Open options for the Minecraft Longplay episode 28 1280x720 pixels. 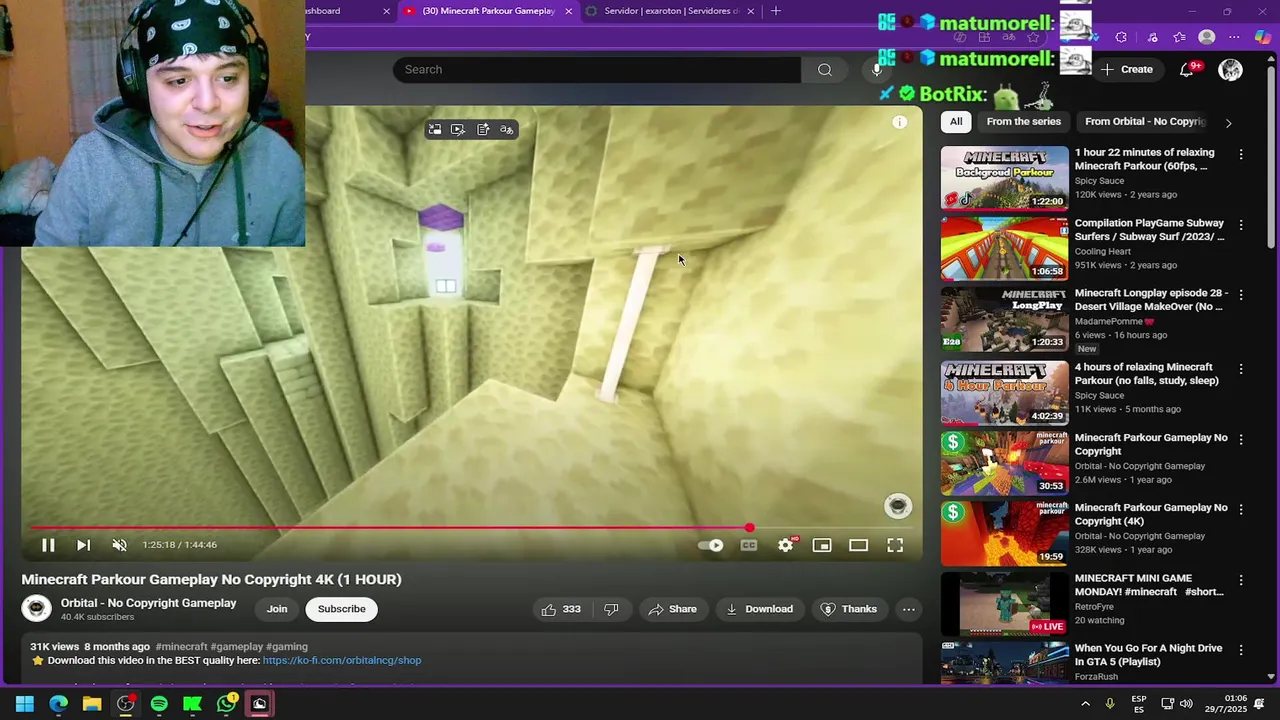[1241, 296]
